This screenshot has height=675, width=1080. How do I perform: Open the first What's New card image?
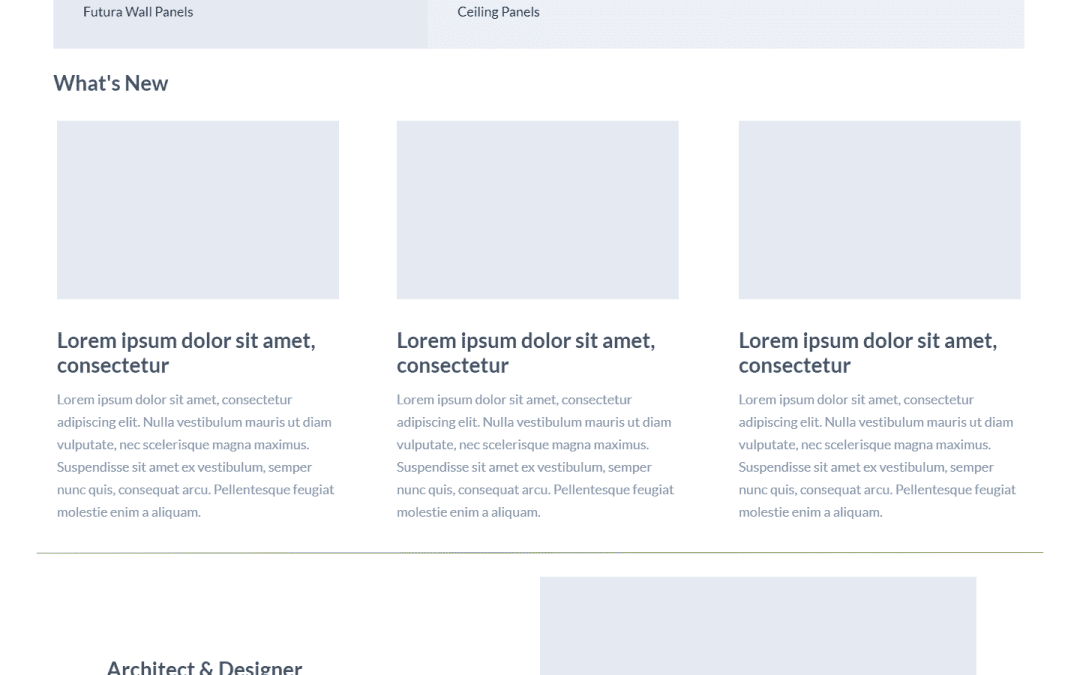tap(198, 210)
